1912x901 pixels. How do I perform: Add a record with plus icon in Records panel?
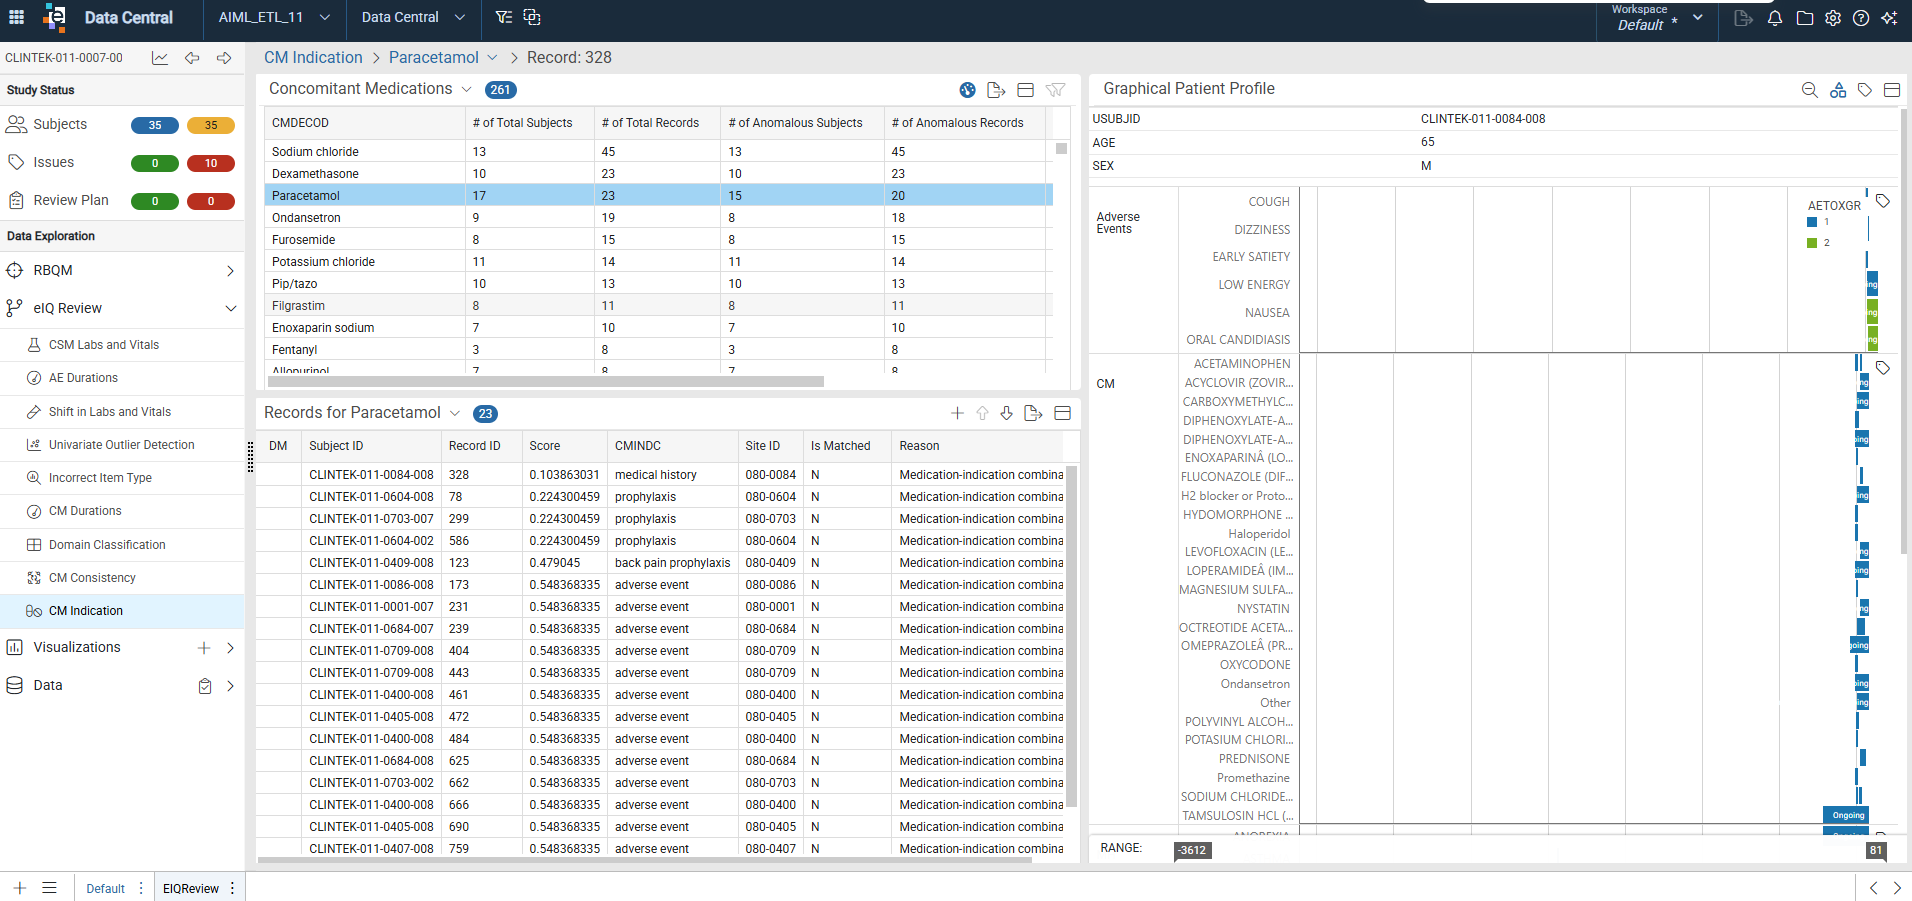(957, 413)
